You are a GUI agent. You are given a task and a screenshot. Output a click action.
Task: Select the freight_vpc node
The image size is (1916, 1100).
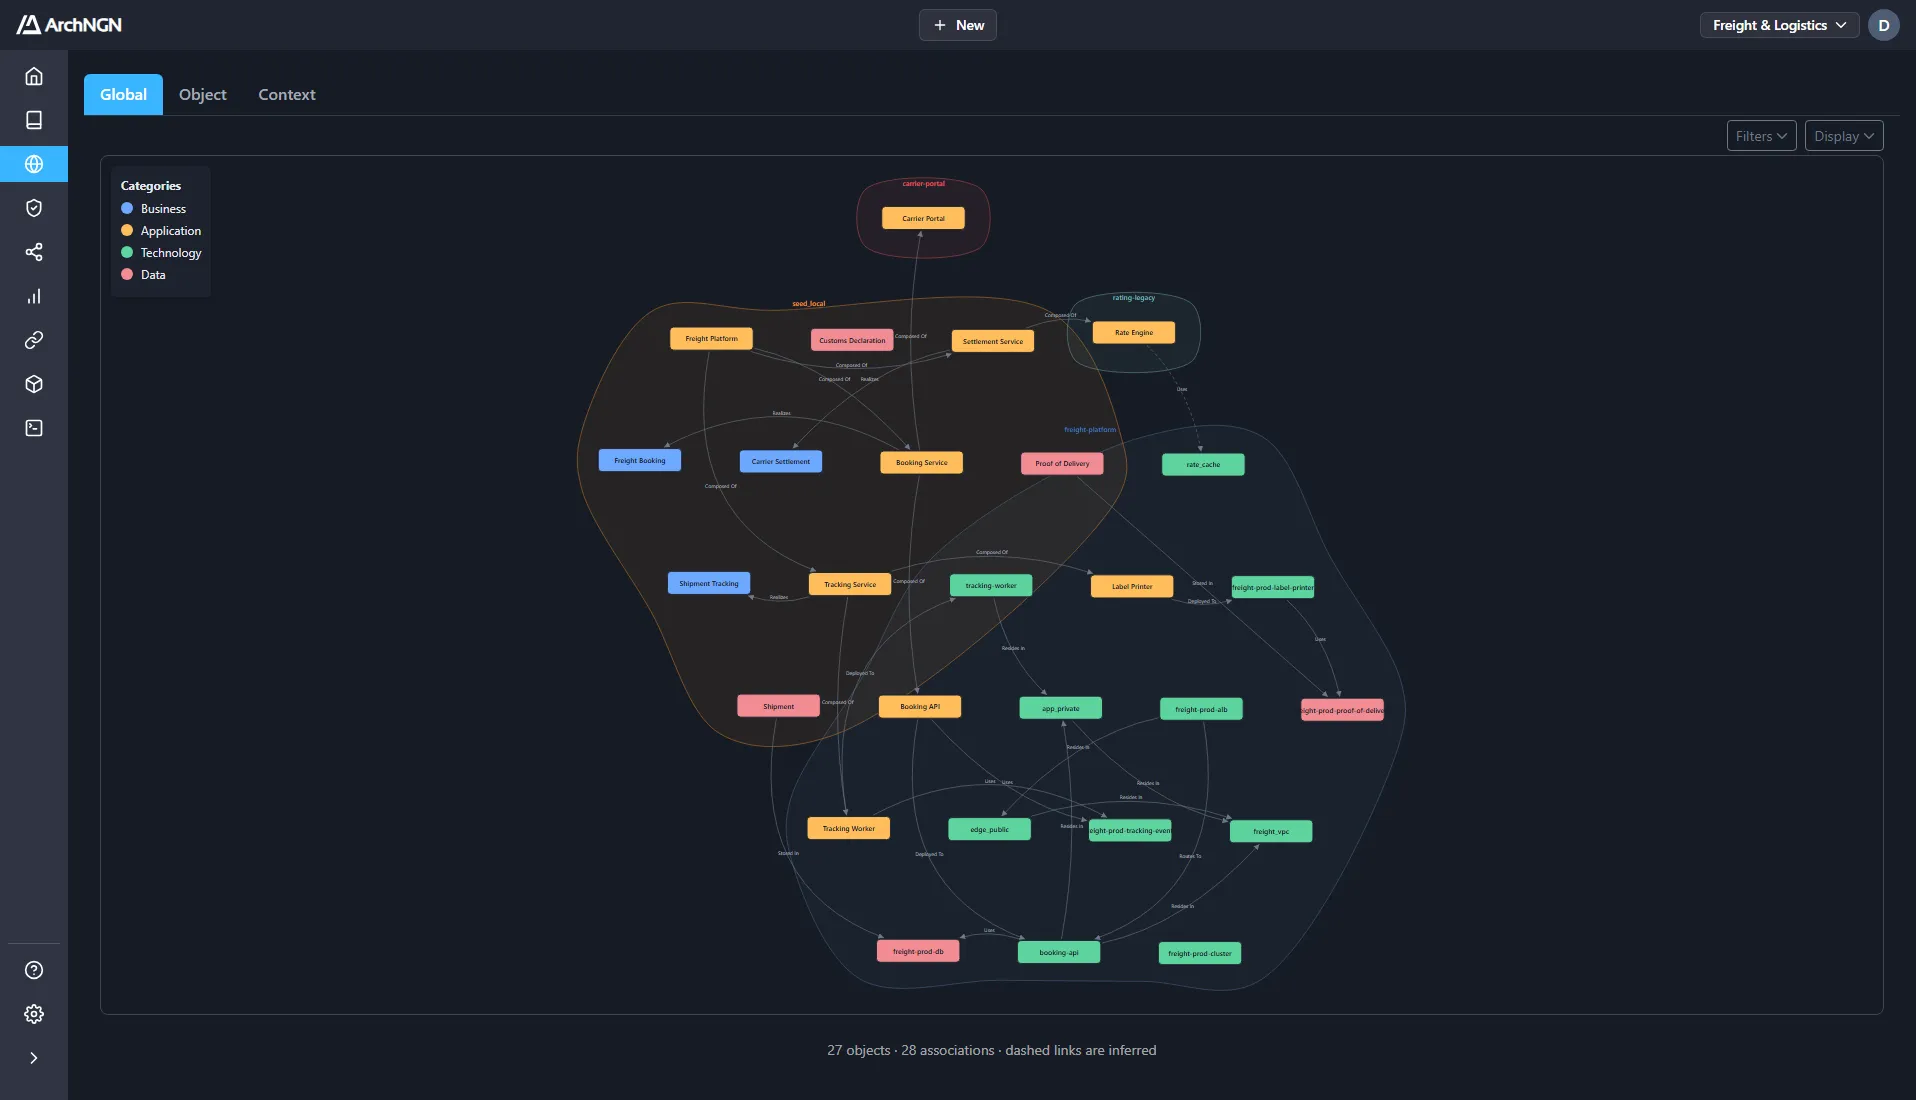click(x=1271, y=831)
